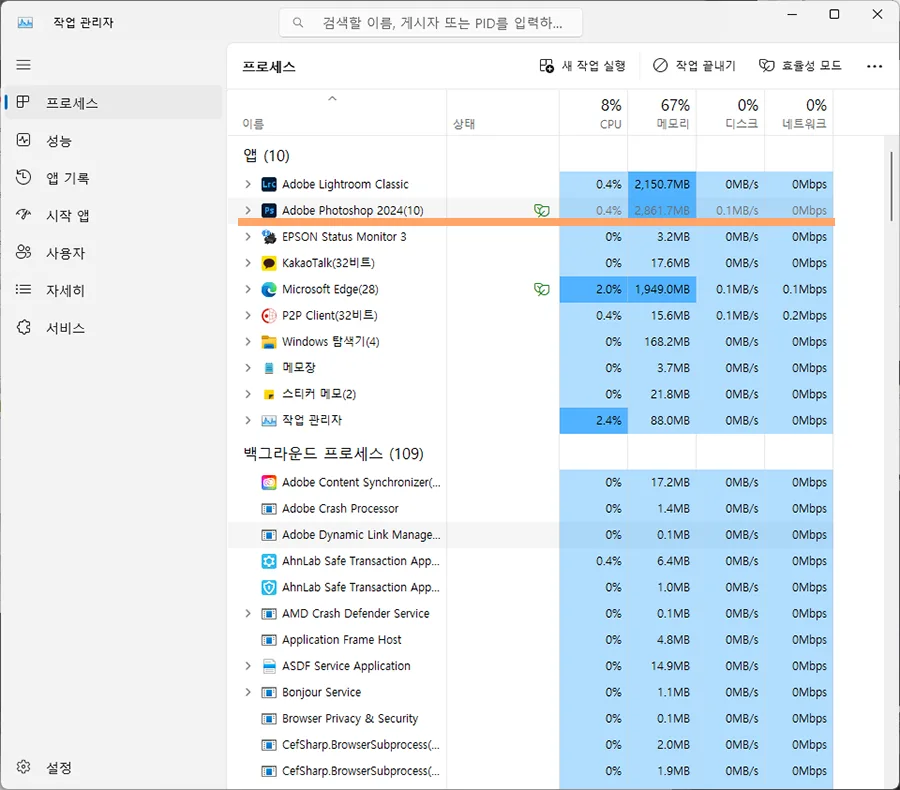Click the 작업 끝내기 button
Screen dimensions: 900x790
tap(696, 66)
